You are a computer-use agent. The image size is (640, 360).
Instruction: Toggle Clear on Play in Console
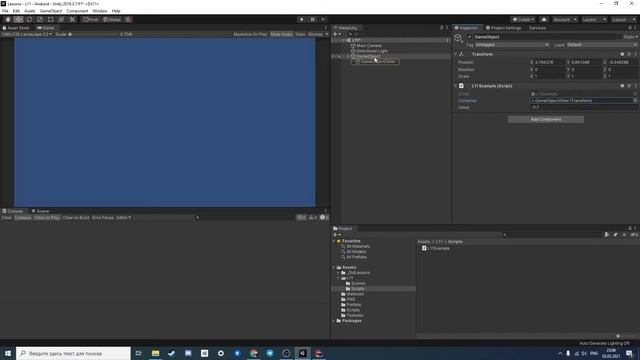tap(47, 218)
